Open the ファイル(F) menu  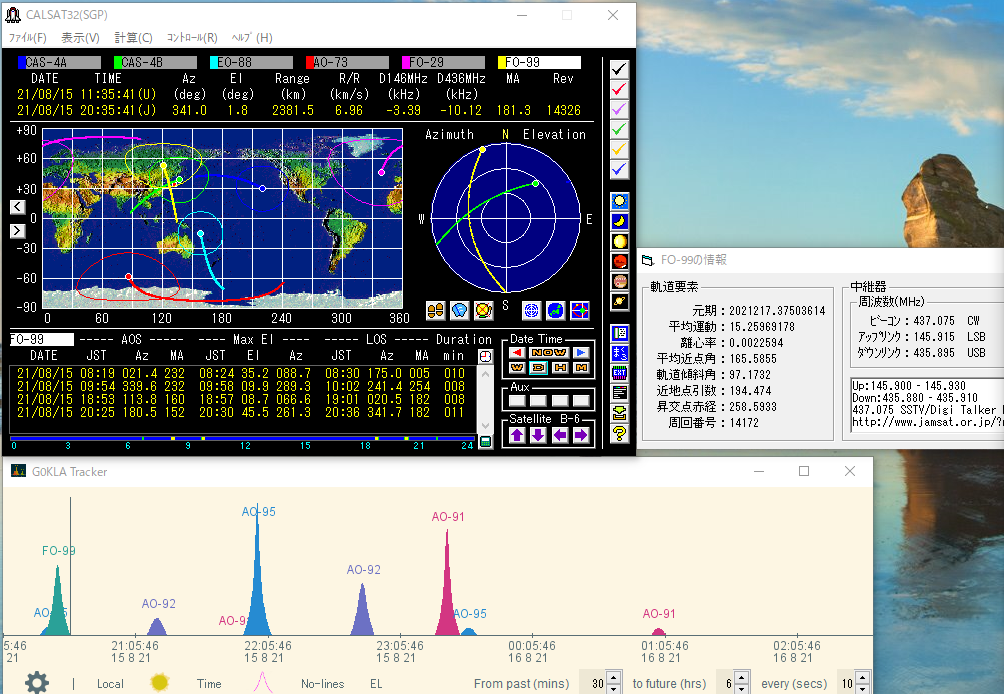[x=28, y=38]
